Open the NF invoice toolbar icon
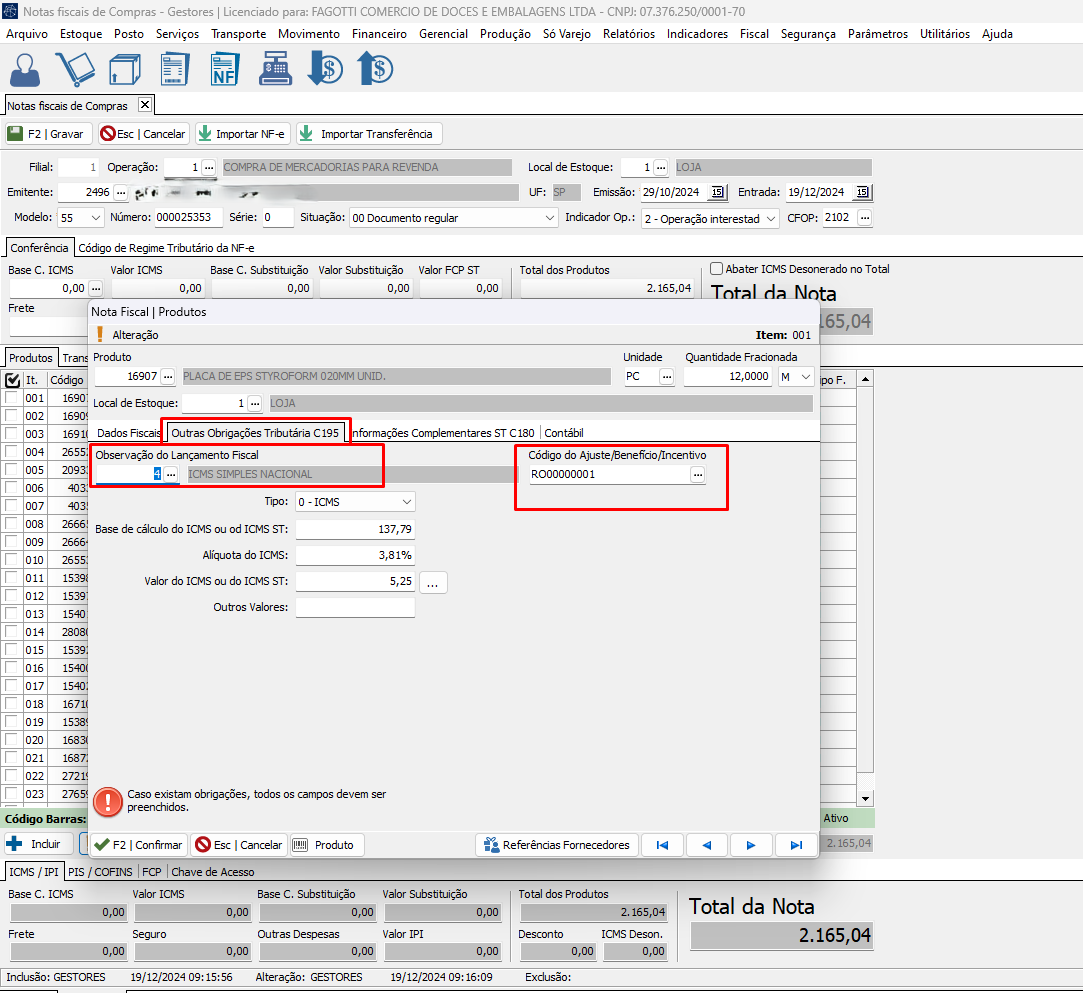Image resolution: width=1083 pixels, height=993 pixels. [x=225, y=69]
